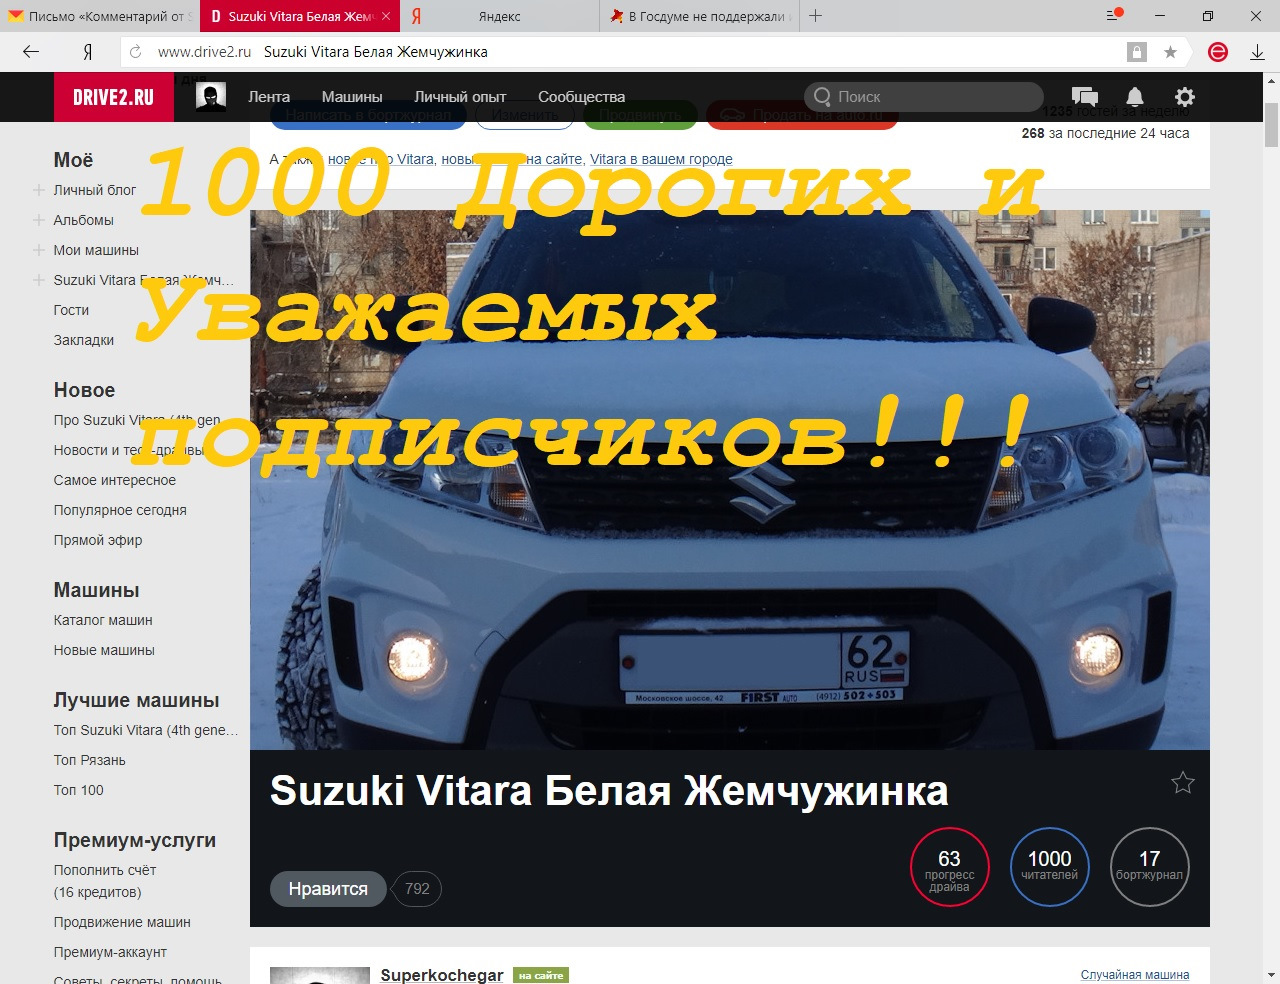Click the plus beside Suzuki Vitara sidebar entry
Viewport: 1280px width, 984px height.
[x=39, y=280]
